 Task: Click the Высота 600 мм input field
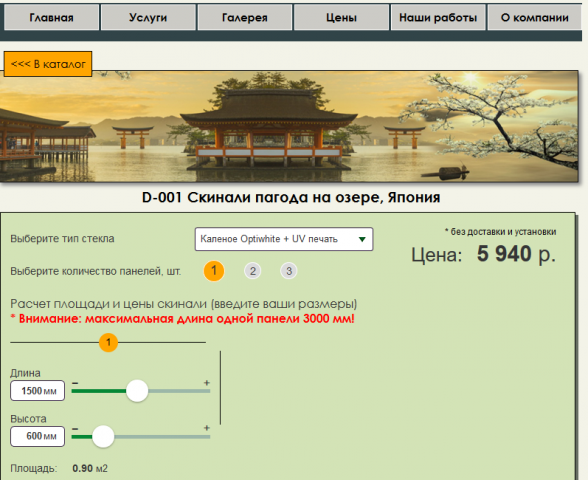38,436
